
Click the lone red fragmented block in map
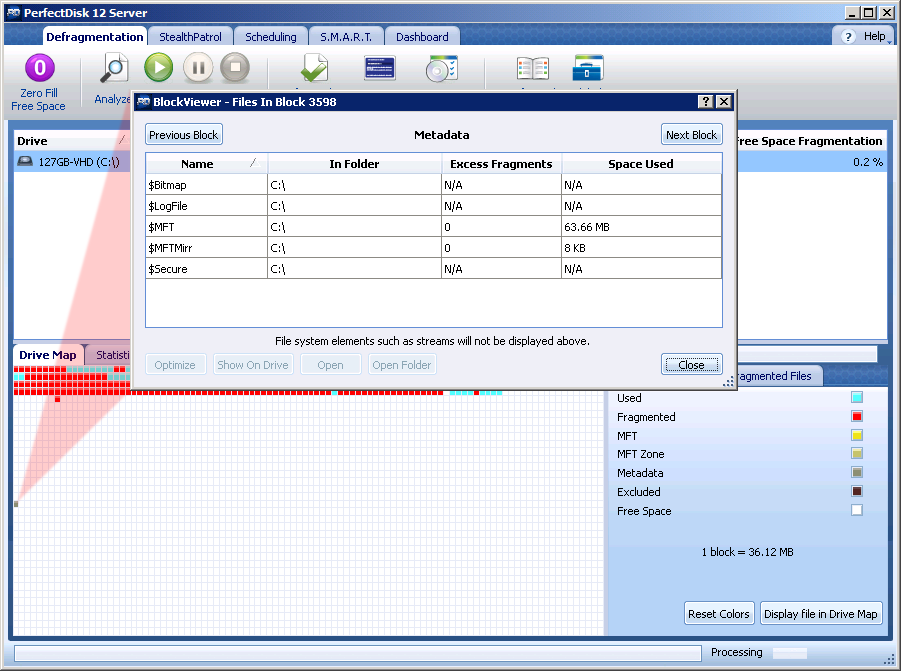[x=57, y=399]
